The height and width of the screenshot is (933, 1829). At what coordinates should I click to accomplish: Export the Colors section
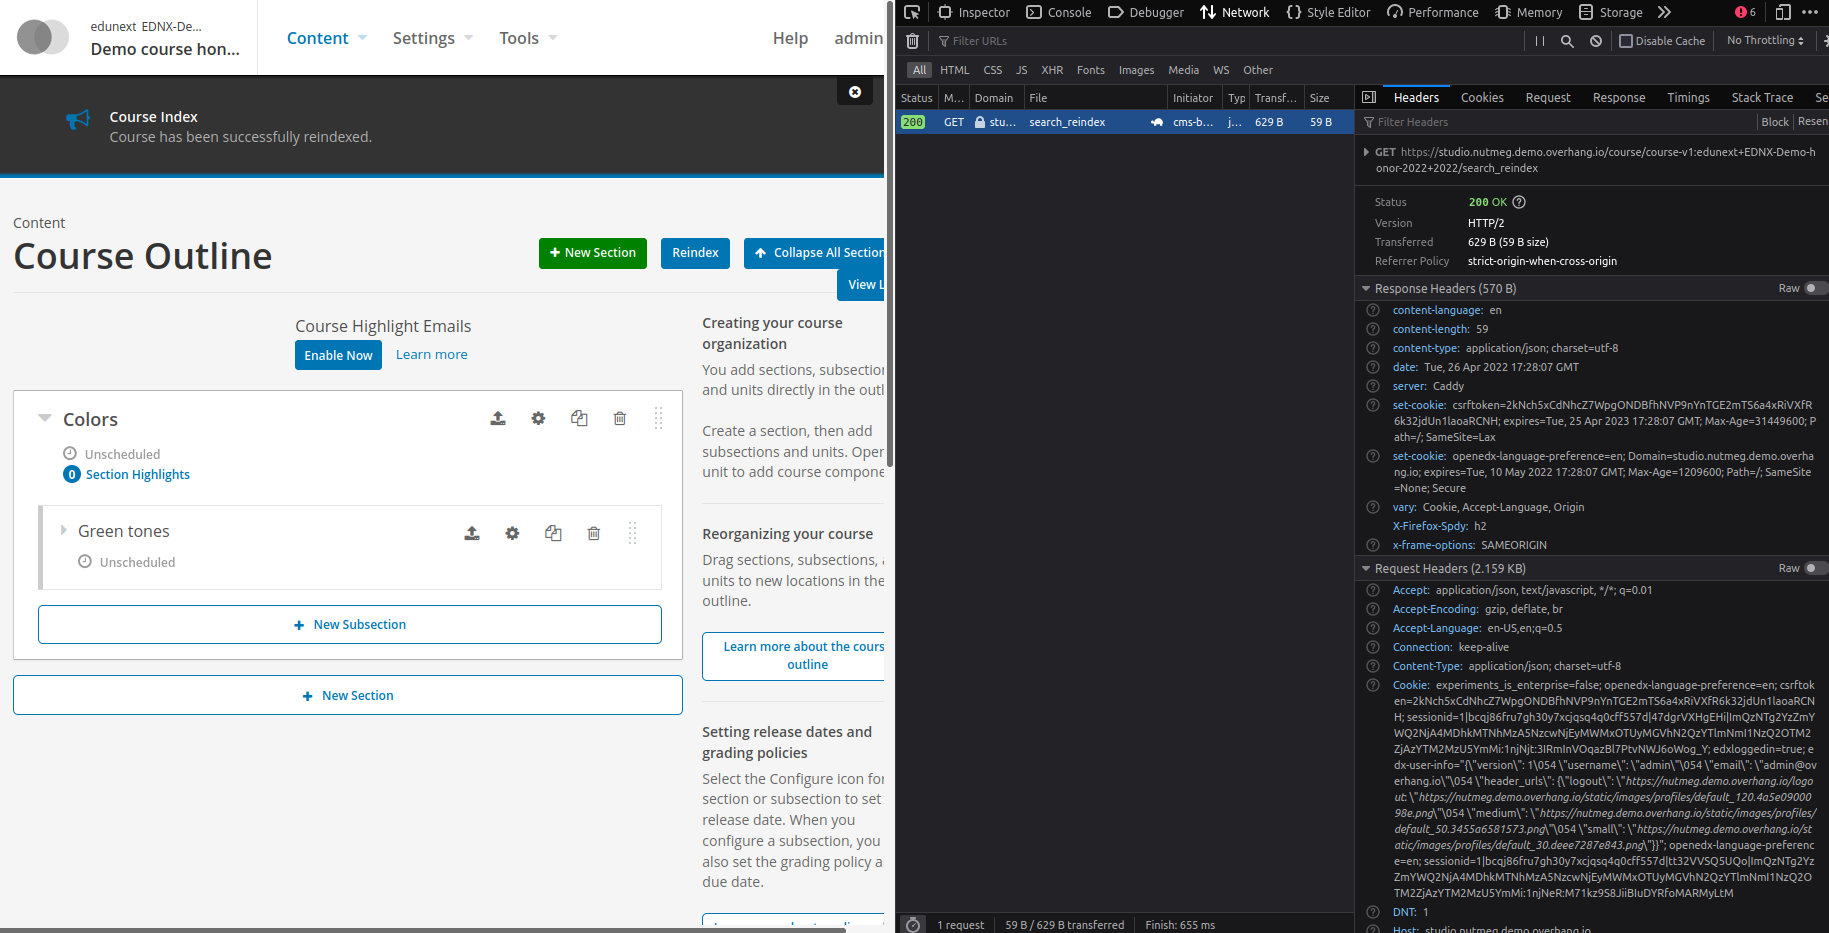(498, 418)
